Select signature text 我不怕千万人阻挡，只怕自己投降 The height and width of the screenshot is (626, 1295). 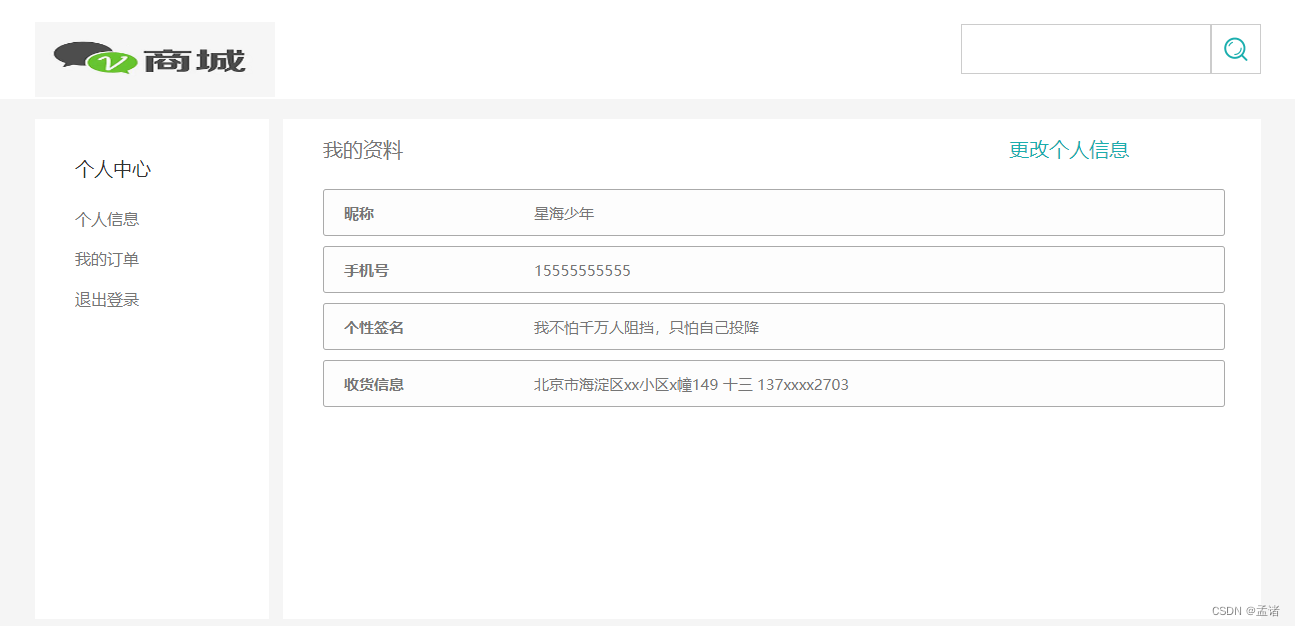[x=647, y=327]
